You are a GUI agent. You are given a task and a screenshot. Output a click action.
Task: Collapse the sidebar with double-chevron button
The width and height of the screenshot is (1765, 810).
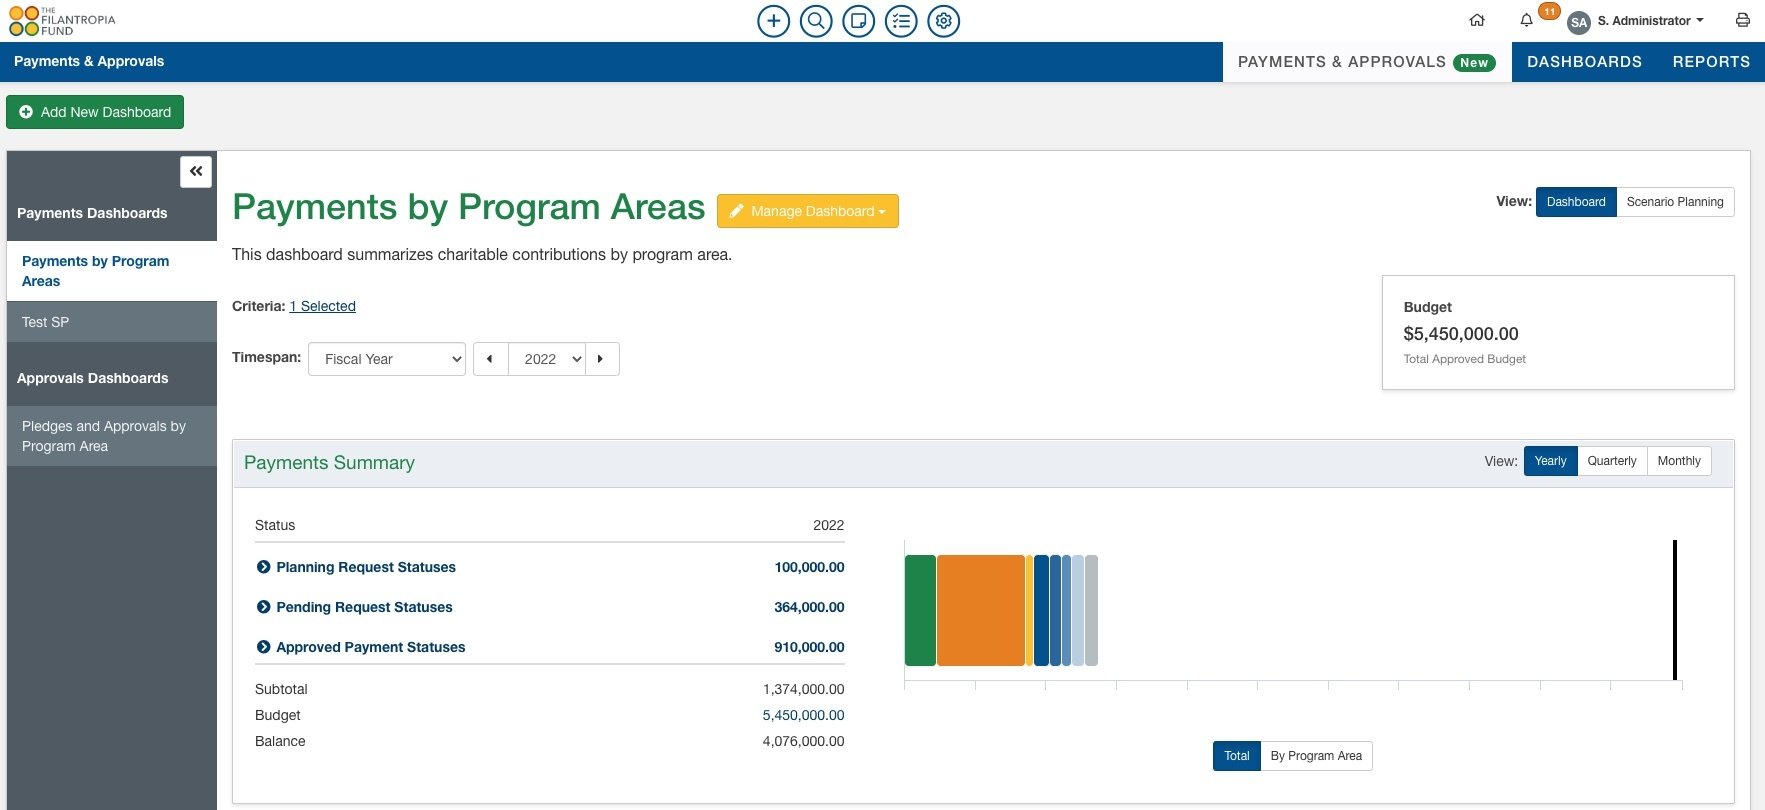click(196, 172)
